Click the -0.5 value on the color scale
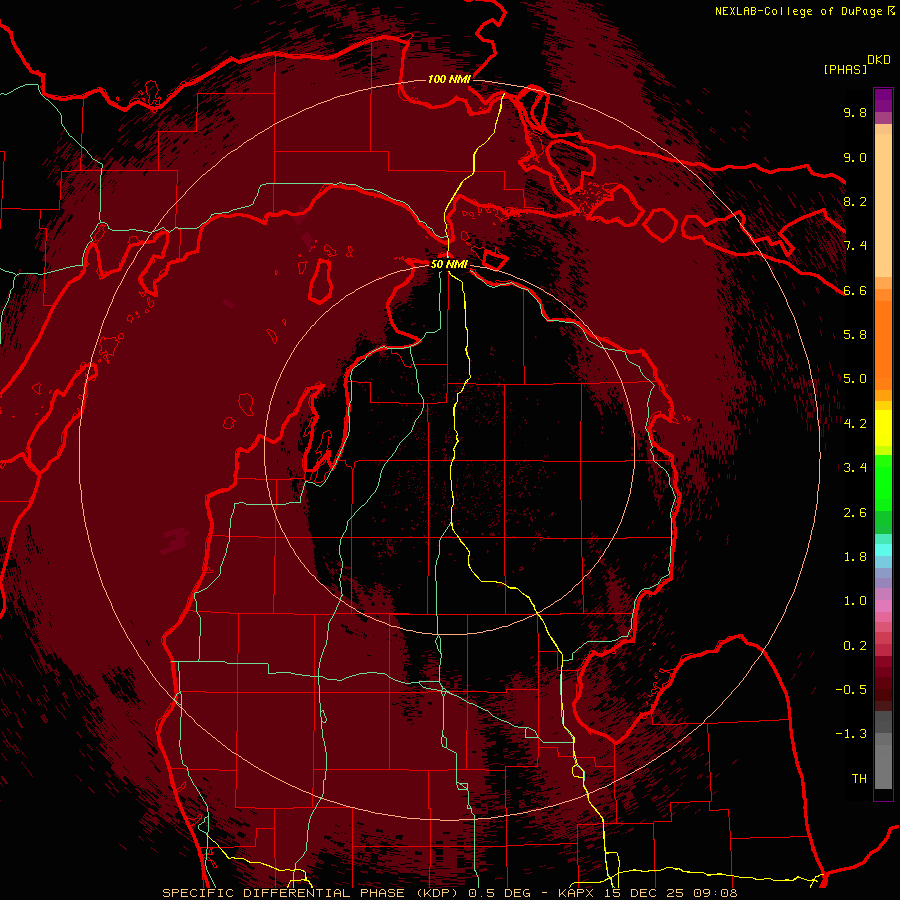This screenshot has height=900, width=900. coord(851,690)
